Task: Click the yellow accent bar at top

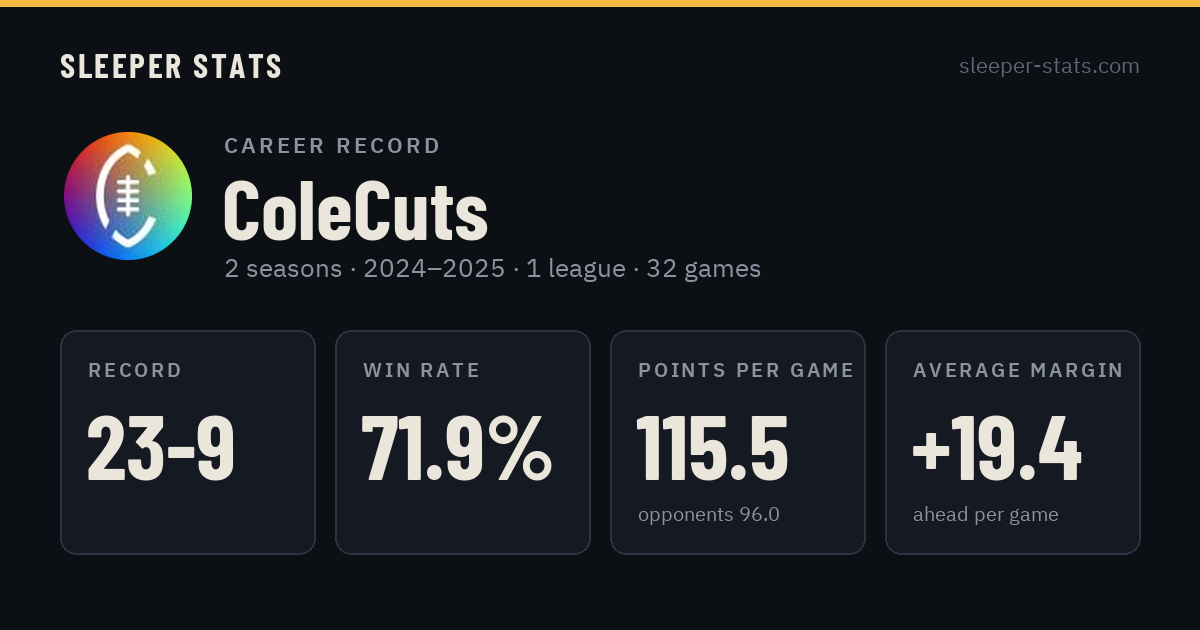Action: (x=600, y=3)
